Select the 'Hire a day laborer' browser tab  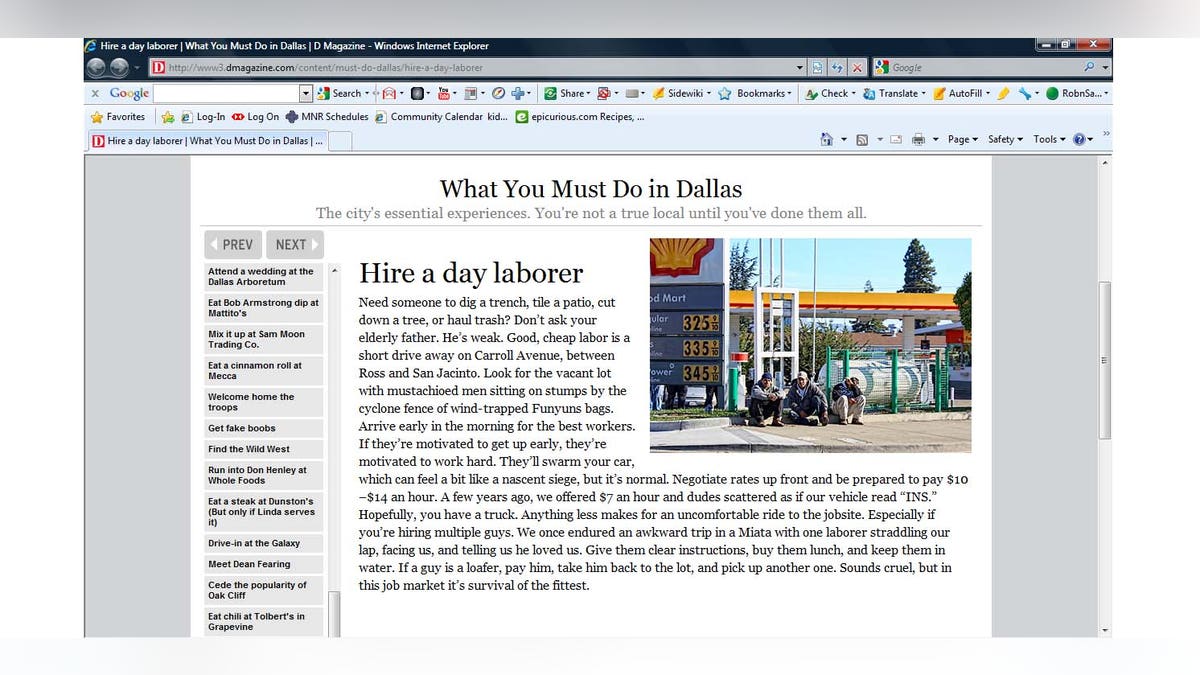tap(207, 141)
